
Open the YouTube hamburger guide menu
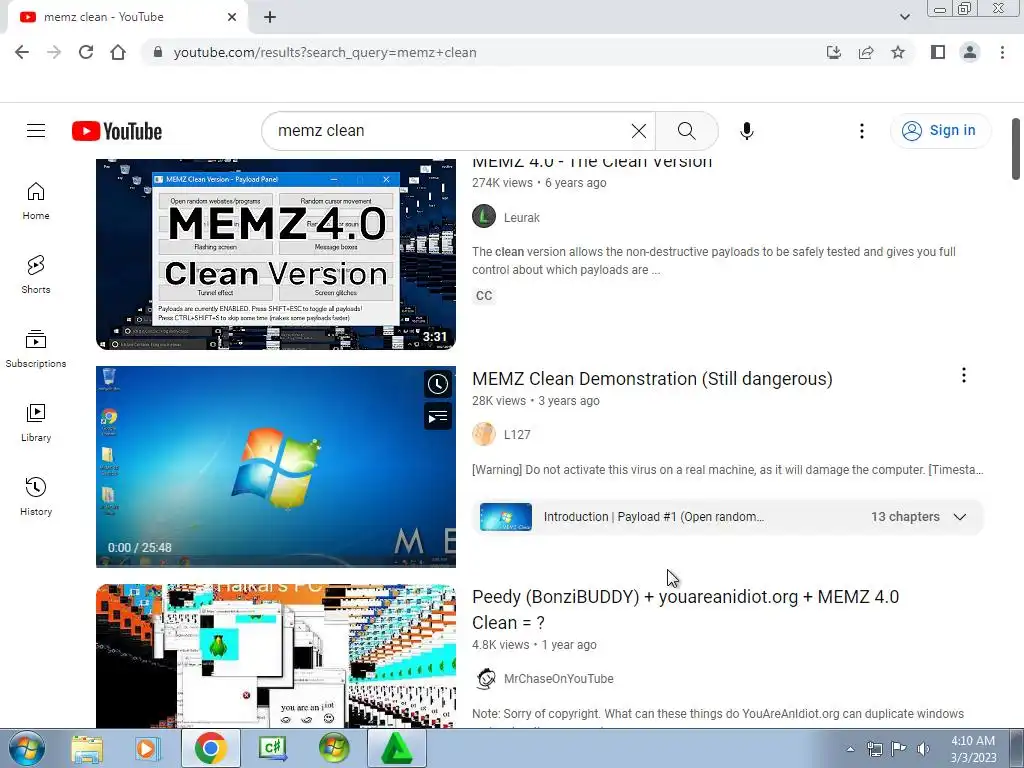36,131
